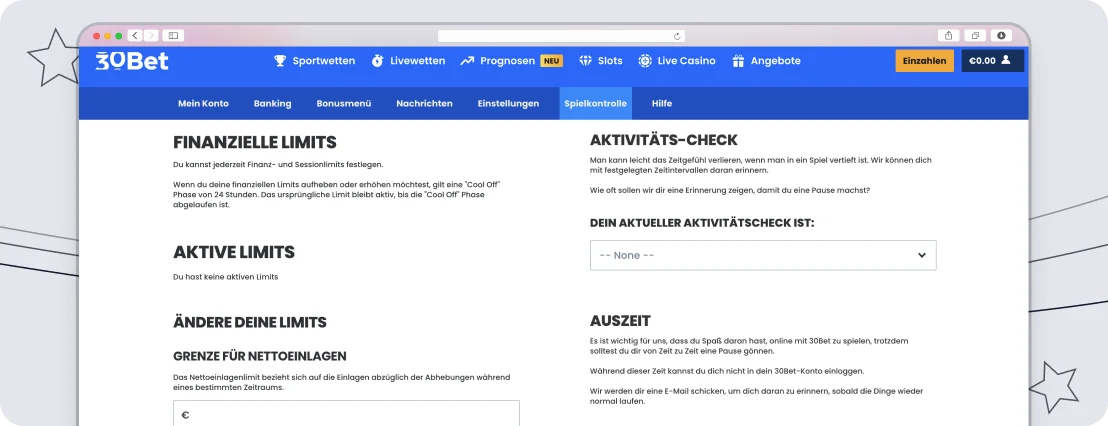Click the Finanzielle Limits heading
Viewport: 1108px width, 426px height.
(255, 143)
